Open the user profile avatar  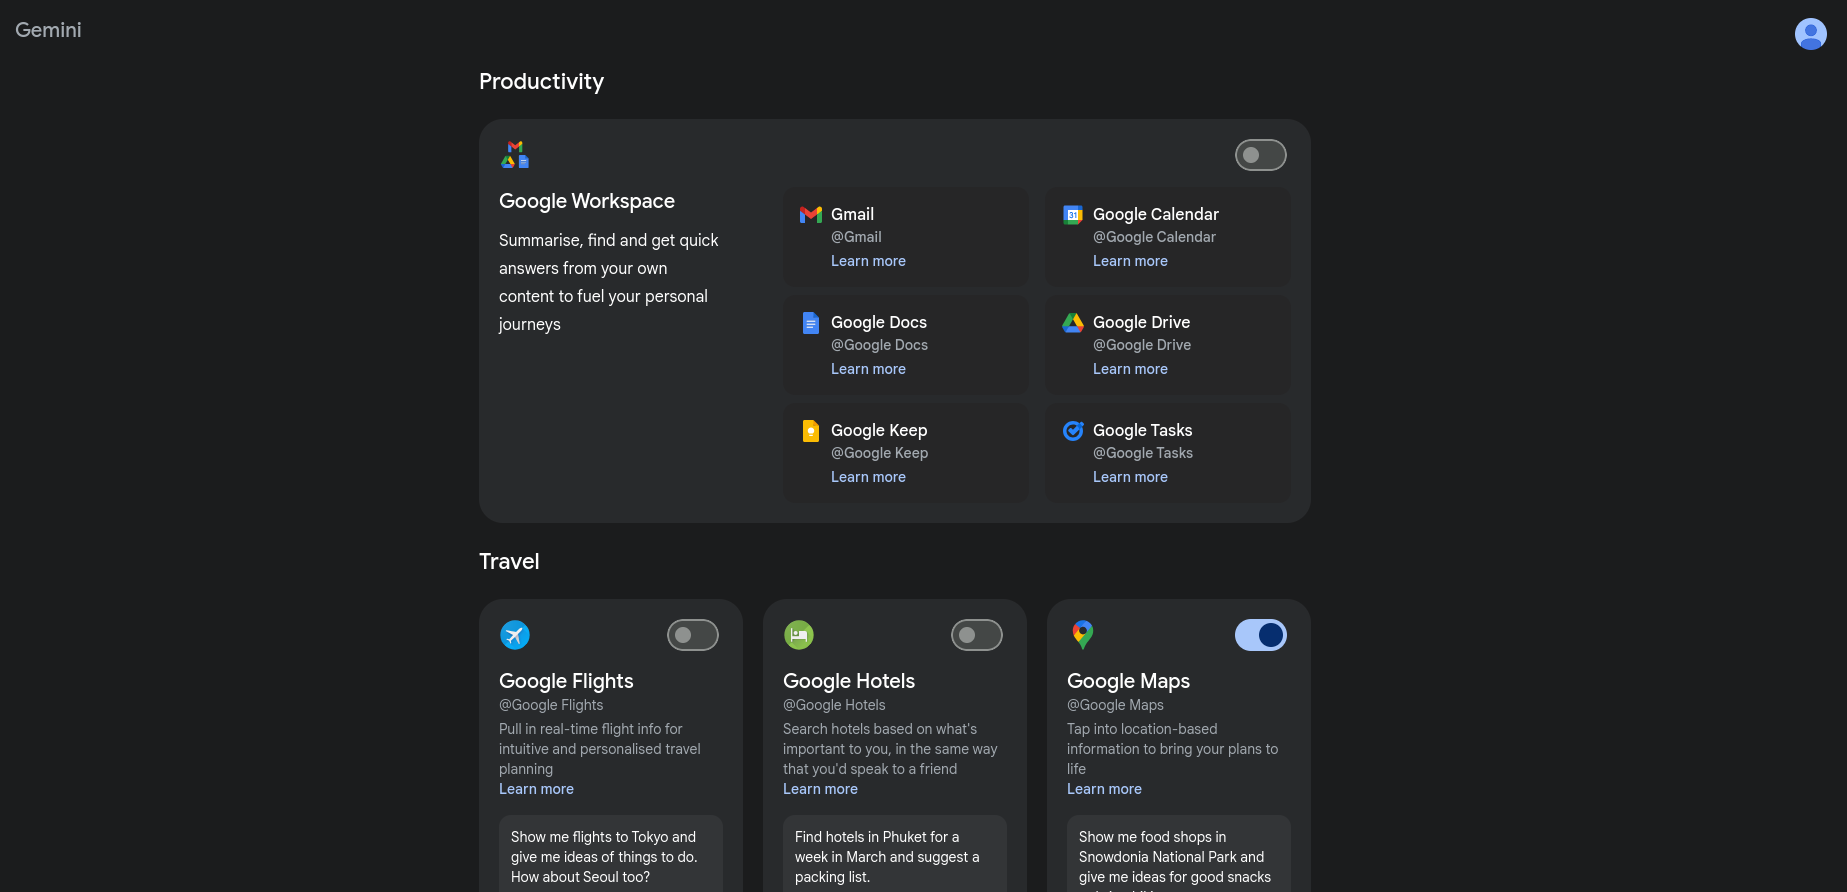(x=1810, y=34)
